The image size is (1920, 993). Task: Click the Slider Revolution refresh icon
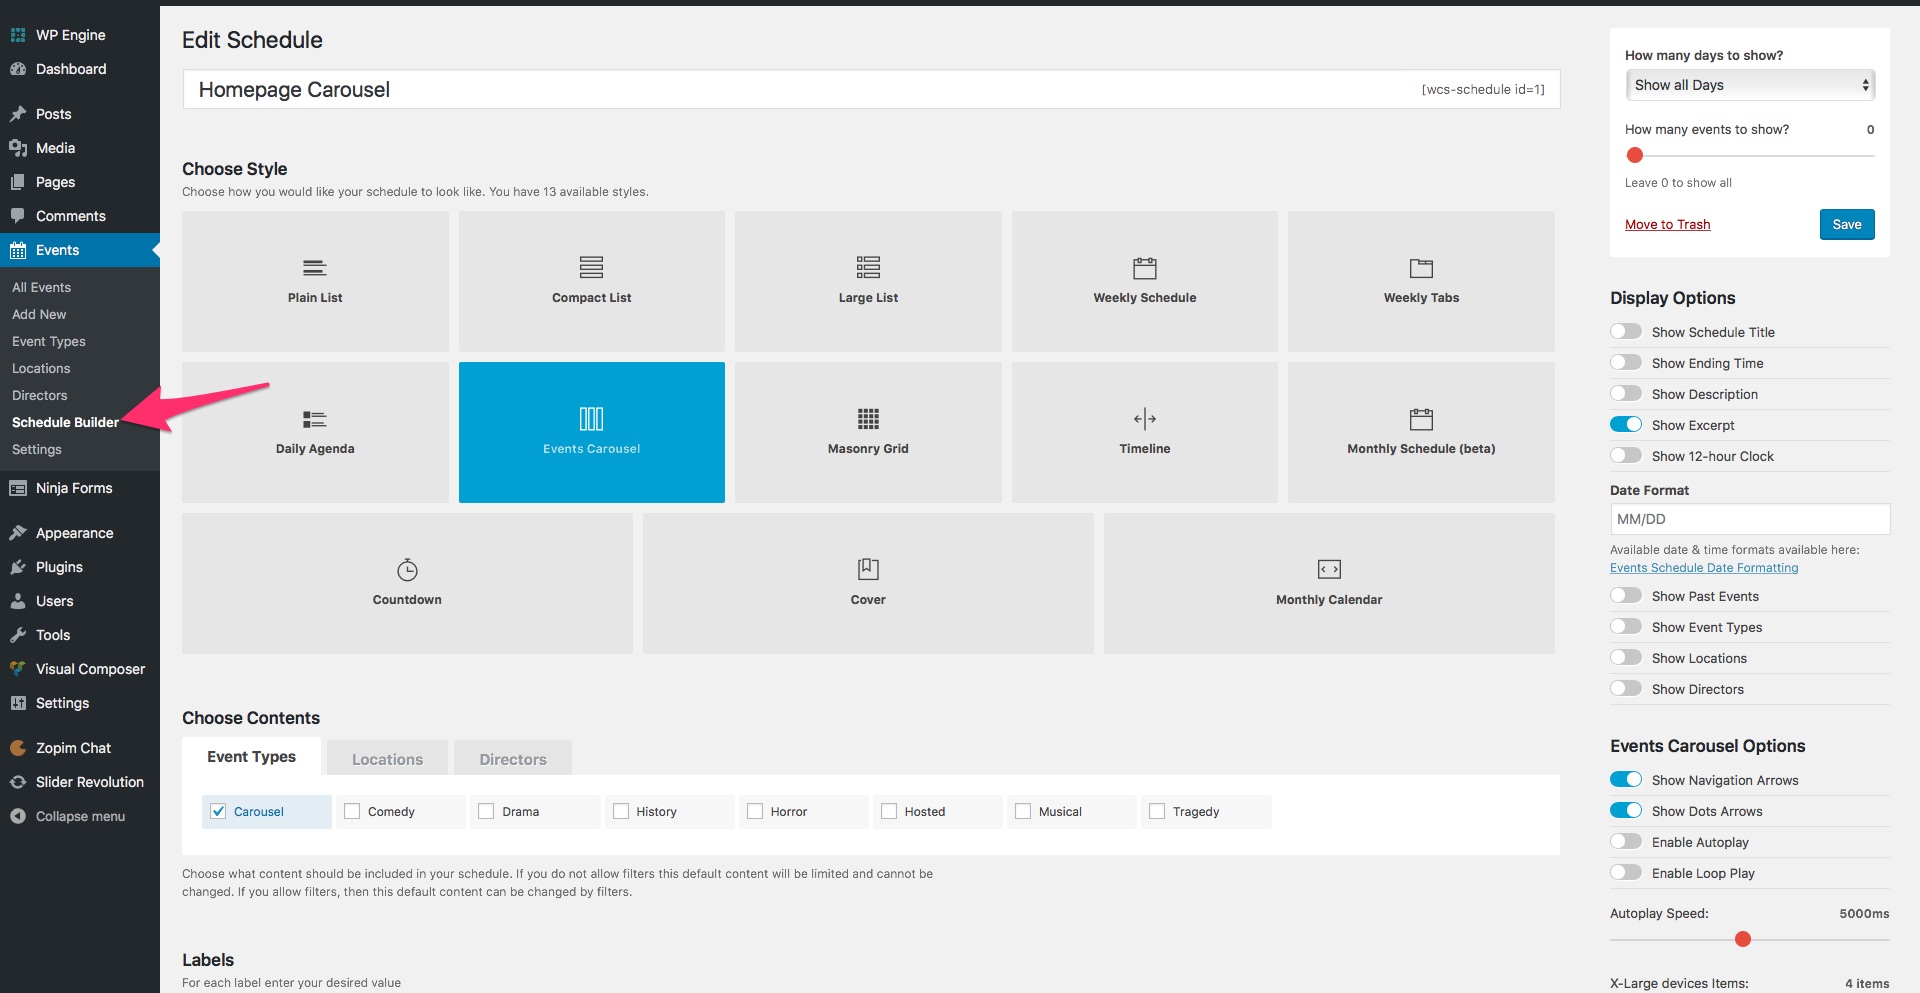pyautogui.click(x=18, y=782)
